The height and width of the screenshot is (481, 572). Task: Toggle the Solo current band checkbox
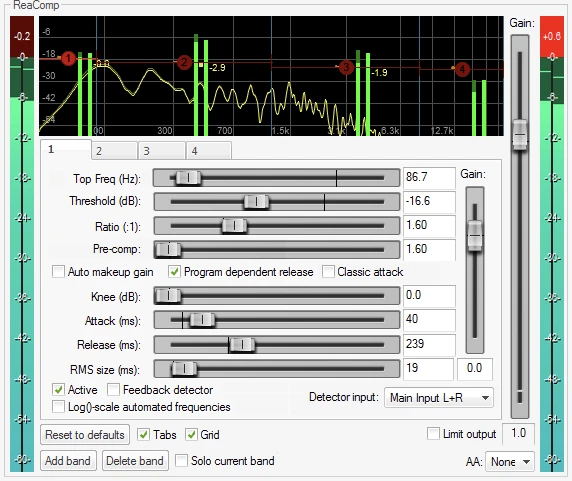tap(181, 461)
